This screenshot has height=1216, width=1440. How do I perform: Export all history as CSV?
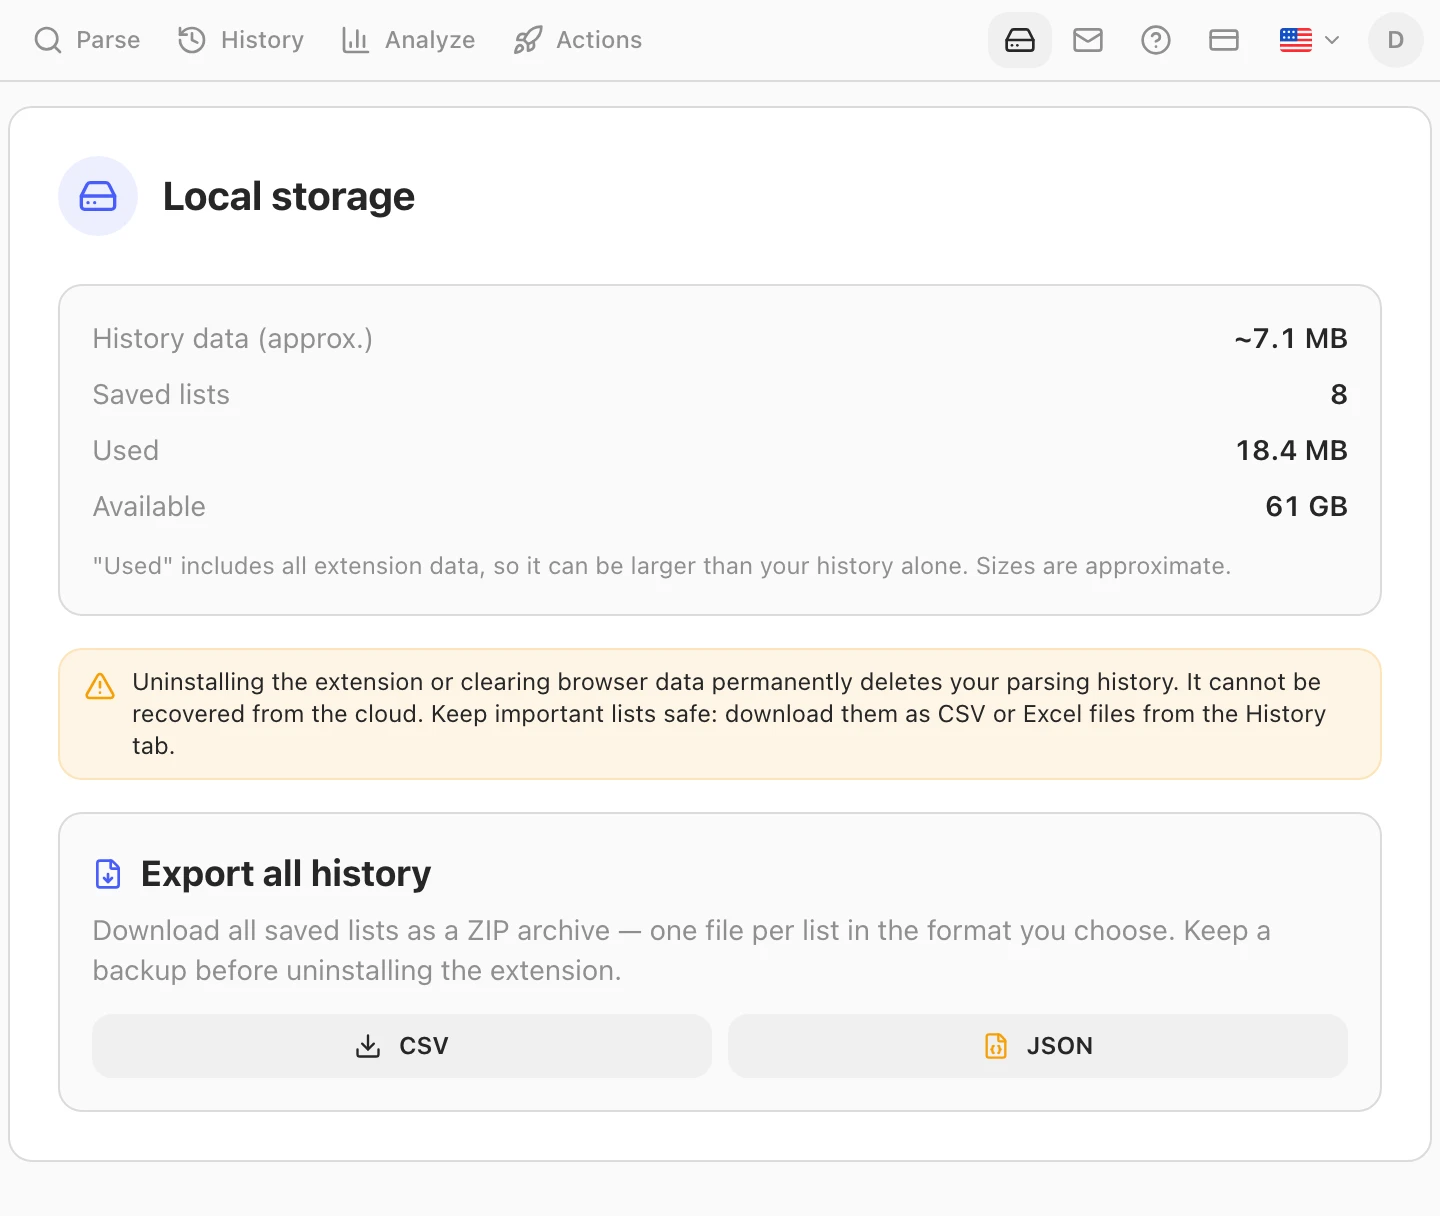pos(402,1046)
